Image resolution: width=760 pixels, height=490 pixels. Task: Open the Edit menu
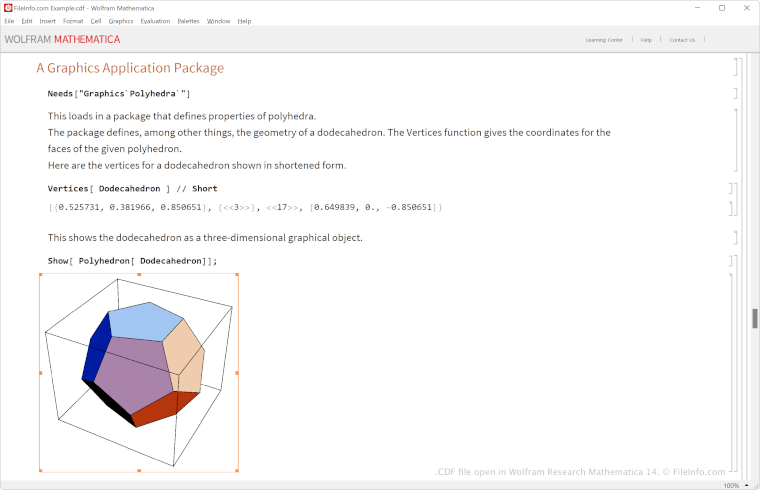click(27, 21)
